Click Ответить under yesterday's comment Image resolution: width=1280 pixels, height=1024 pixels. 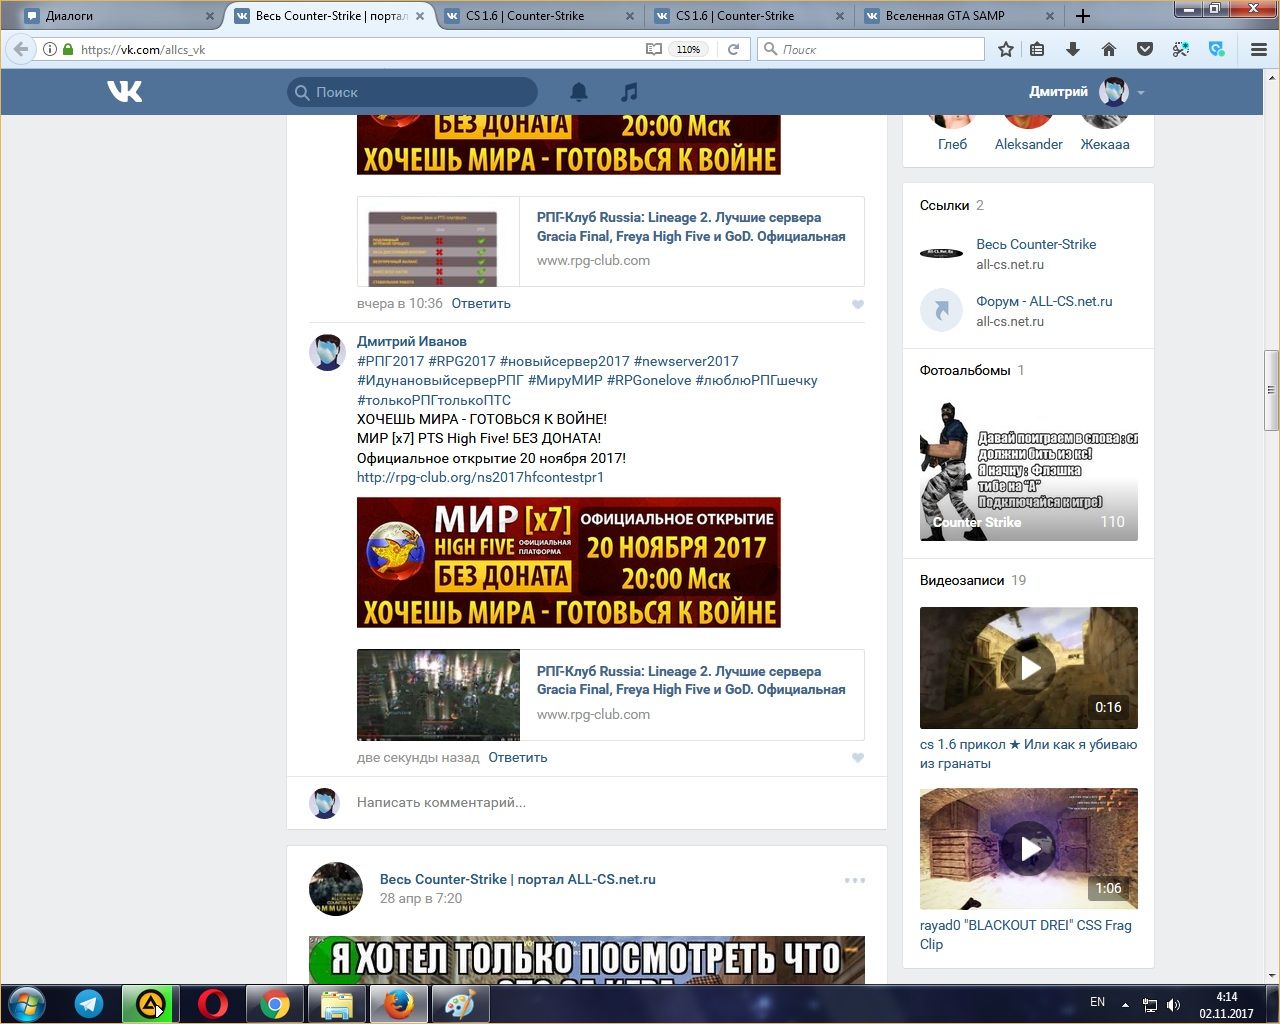(x=481, y=304)
